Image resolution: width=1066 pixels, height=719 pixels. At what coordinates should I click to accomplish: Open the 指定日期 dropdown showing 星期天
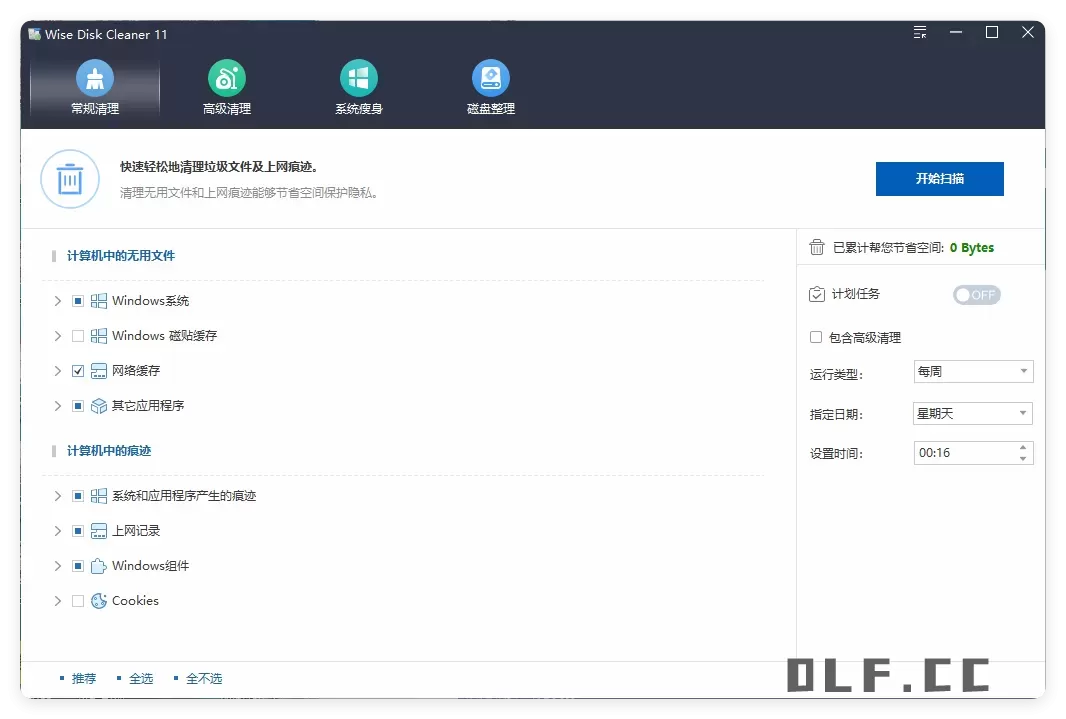click(1025, 412)
